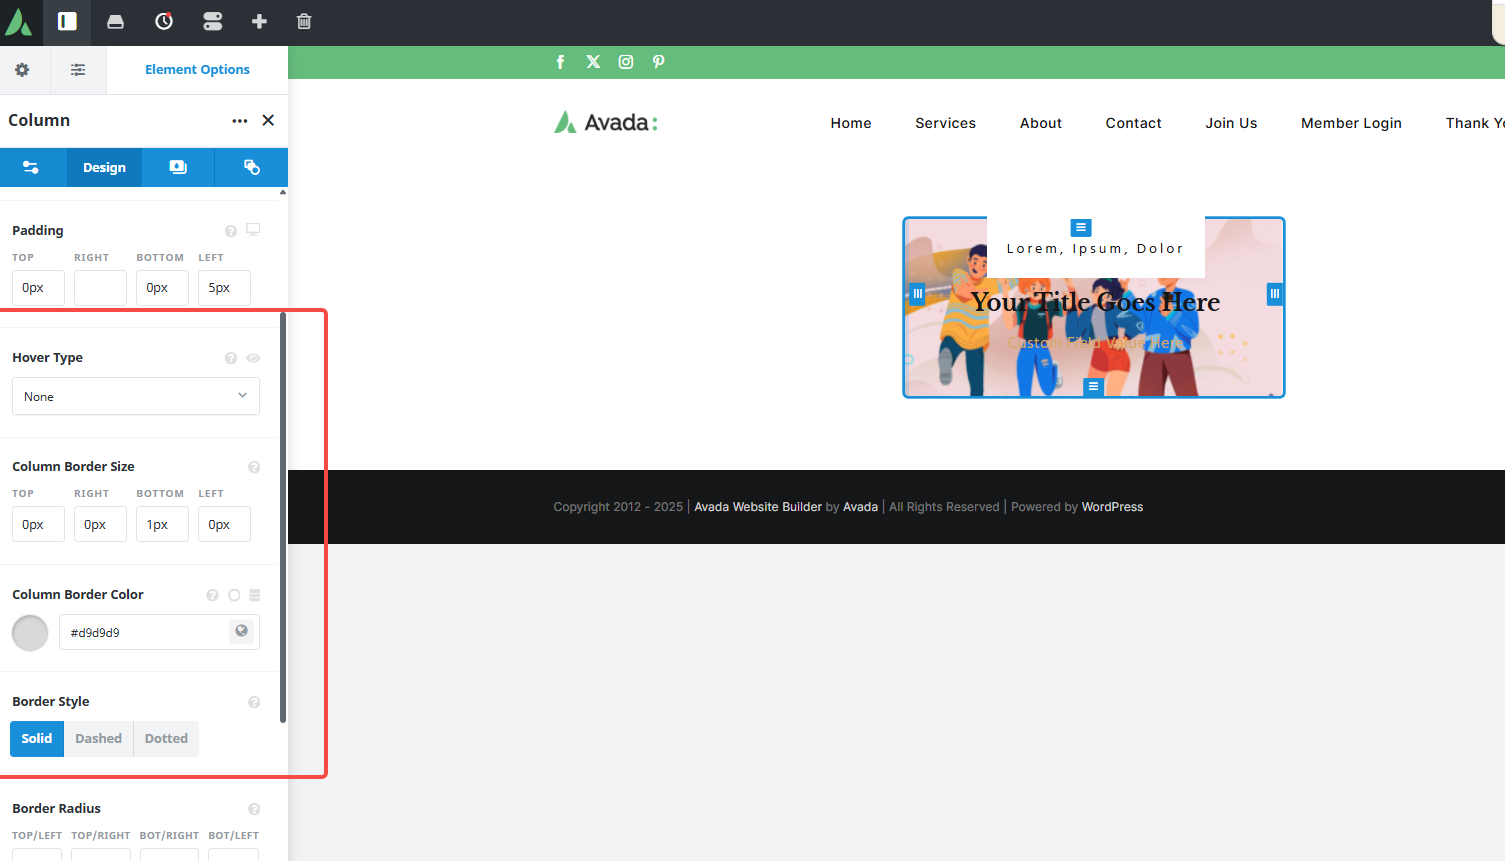Open global color picker globe icon
The width and height of the screenshot is (1505, 861).
click(x=241, y=631)
